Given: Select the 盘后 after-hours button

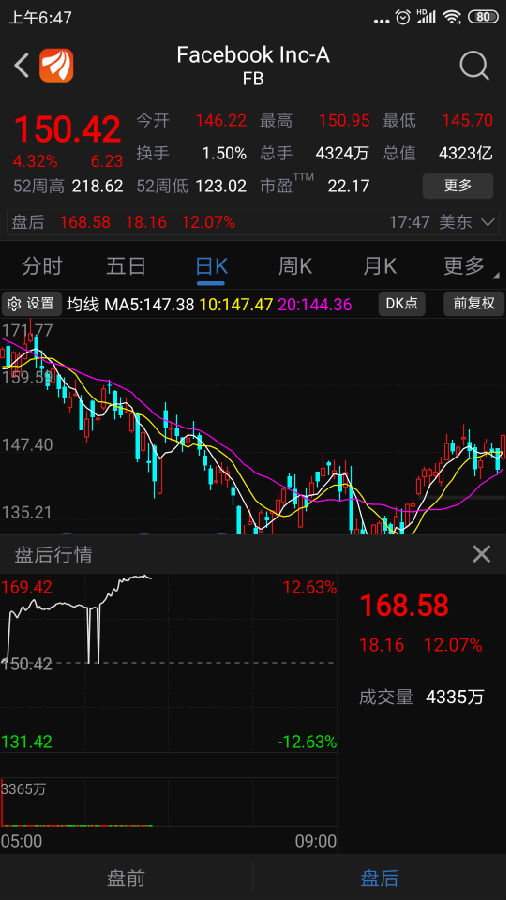Looking at the screenshot, I should 379,878.
